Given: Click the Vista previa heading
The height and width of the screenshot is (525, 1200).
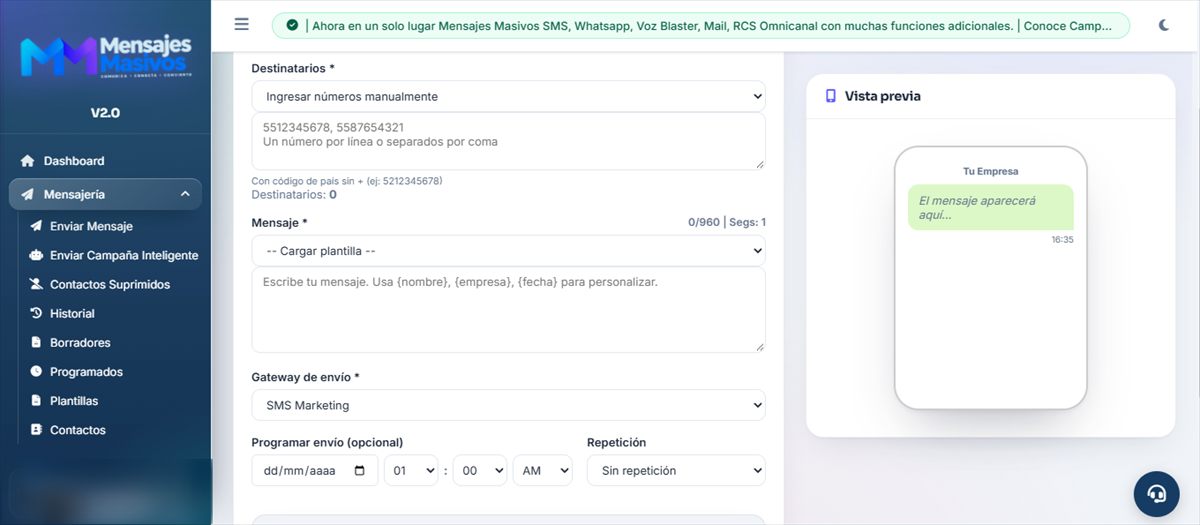Looking at the screenshot, I should click(x=882, y=96).
